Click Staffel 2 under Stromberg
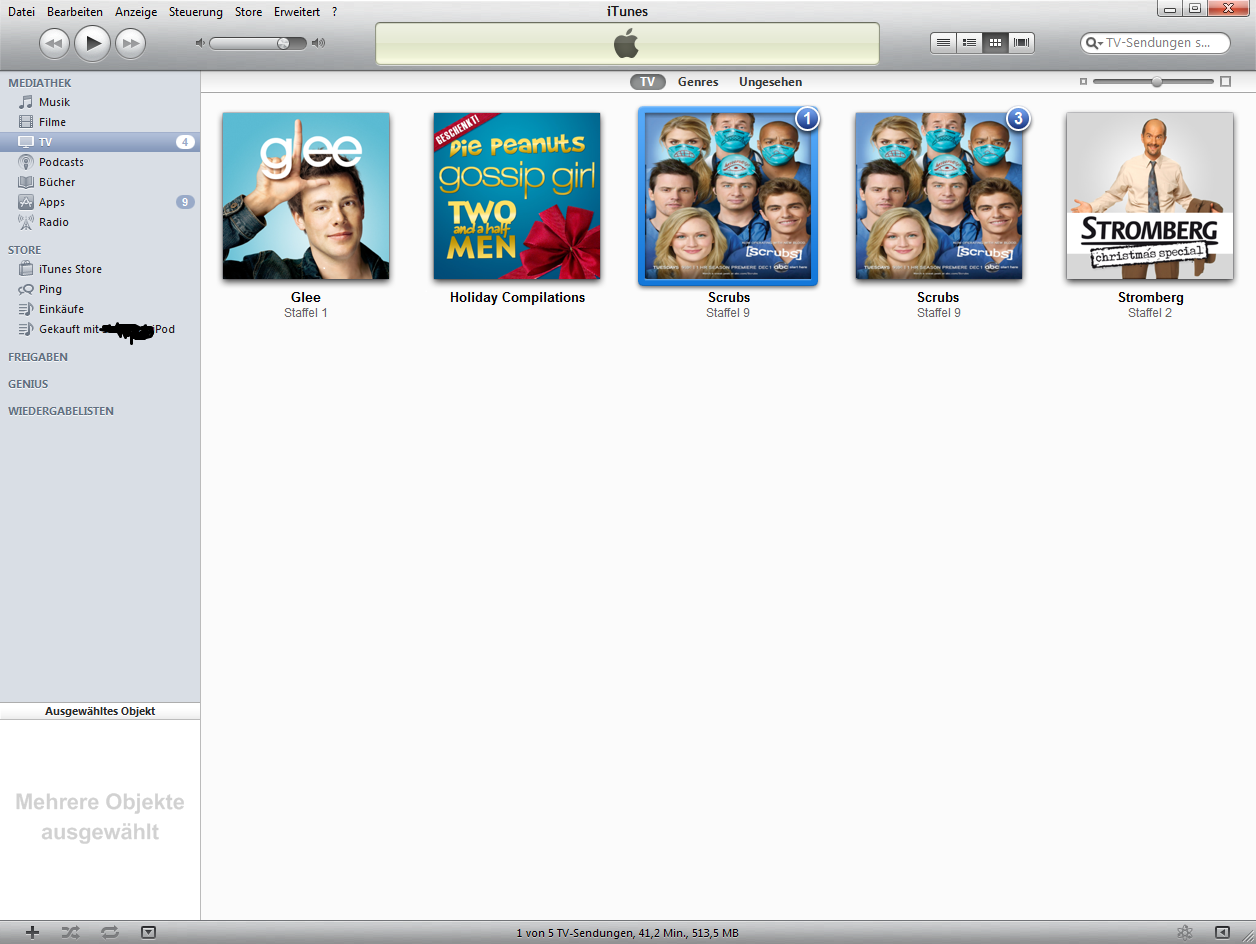 1150,313
